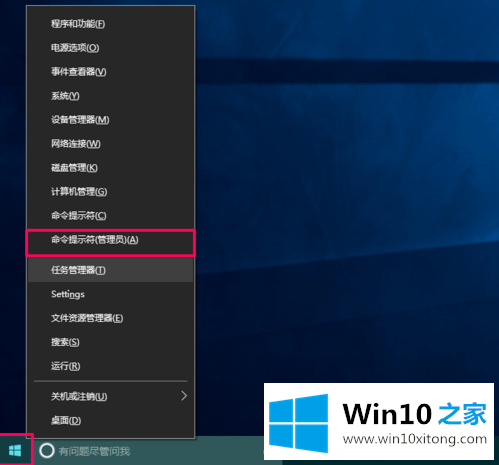Click the Cortana circle icon
The width and height of the screenshot is (499, 465).
47,451
